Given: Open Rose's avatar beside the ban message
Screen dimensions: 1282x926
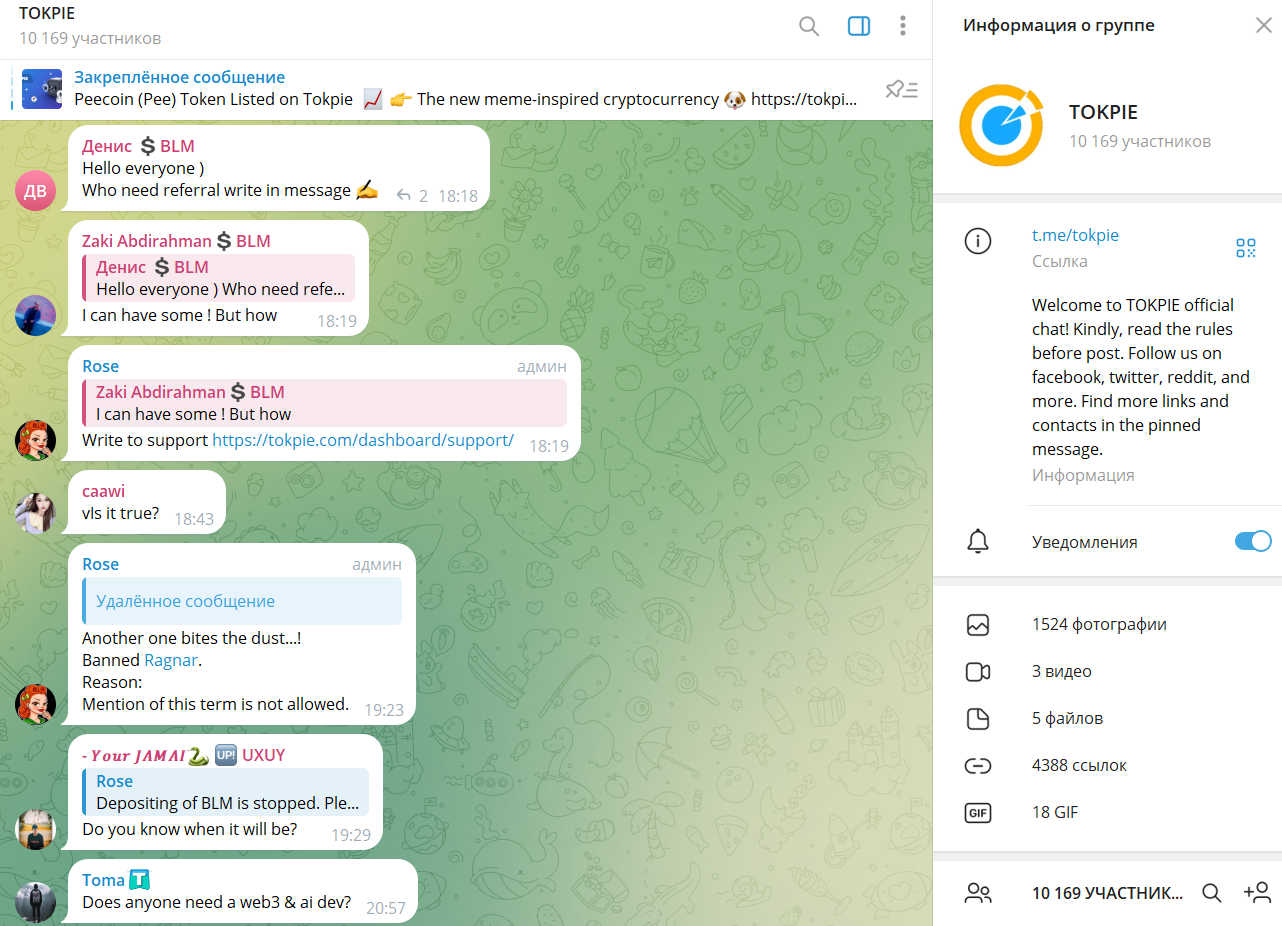Looking at the screenshot, I should point(35,704).
